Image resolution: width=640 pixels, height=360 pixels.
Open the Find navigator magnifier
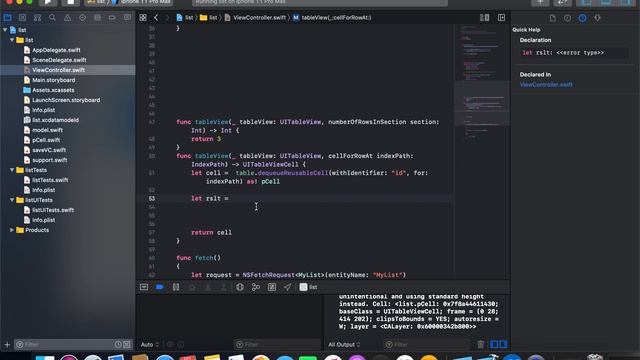[x=52, y=18]
